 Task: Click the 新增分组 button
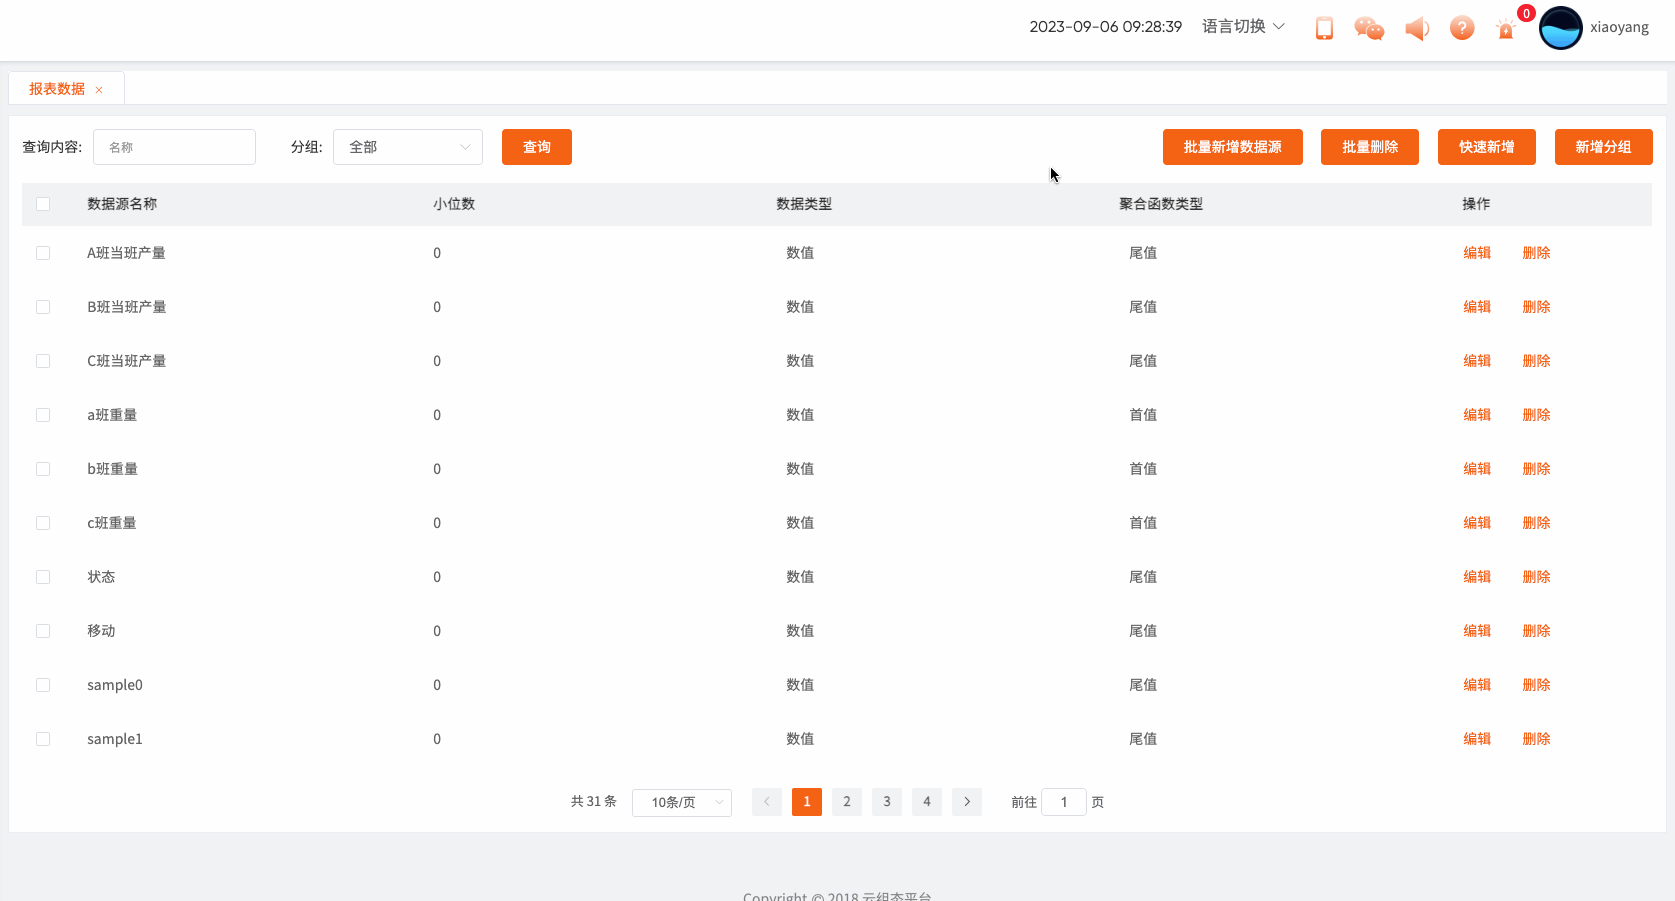1604,147
